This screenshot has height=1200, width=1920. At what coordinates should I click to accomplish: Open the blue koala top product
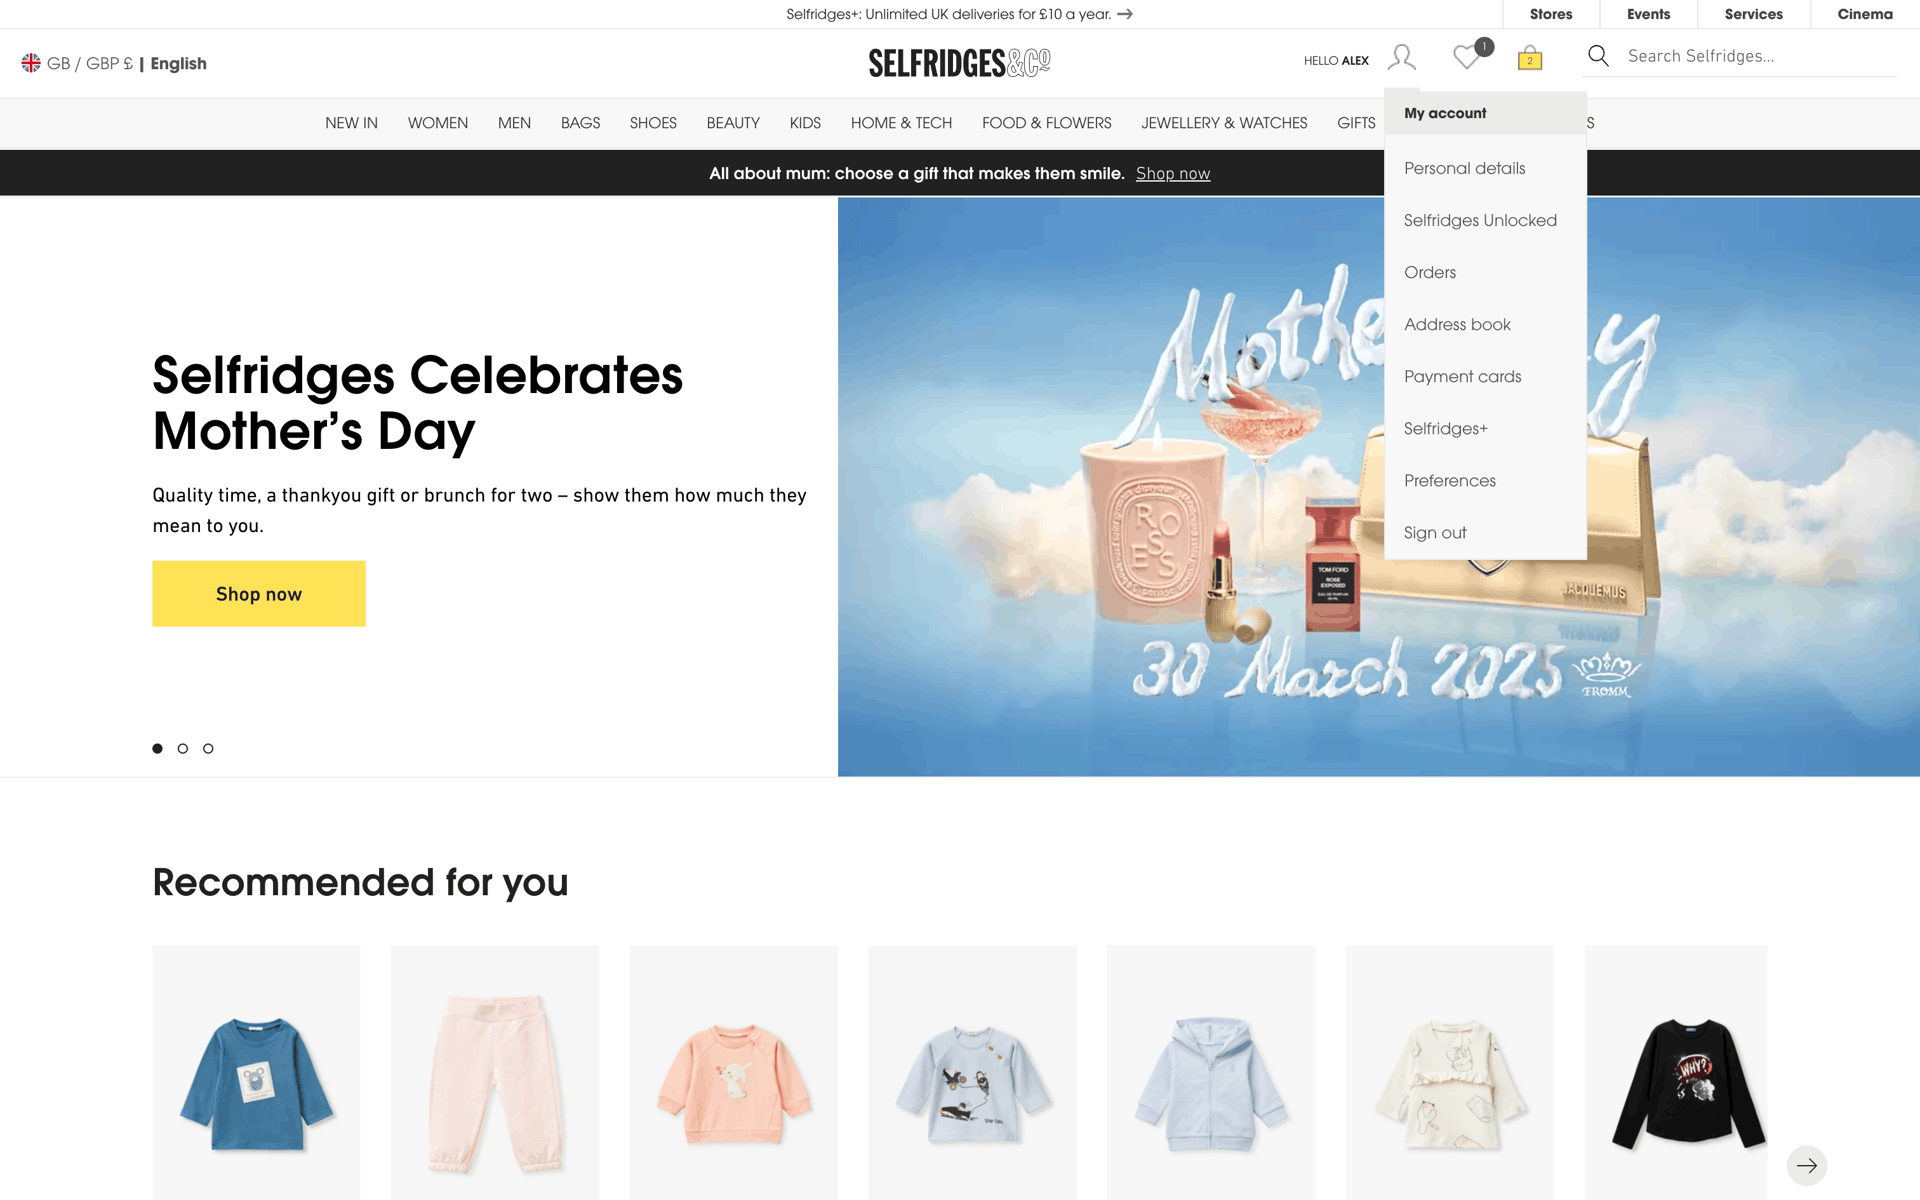[256, 1073]
